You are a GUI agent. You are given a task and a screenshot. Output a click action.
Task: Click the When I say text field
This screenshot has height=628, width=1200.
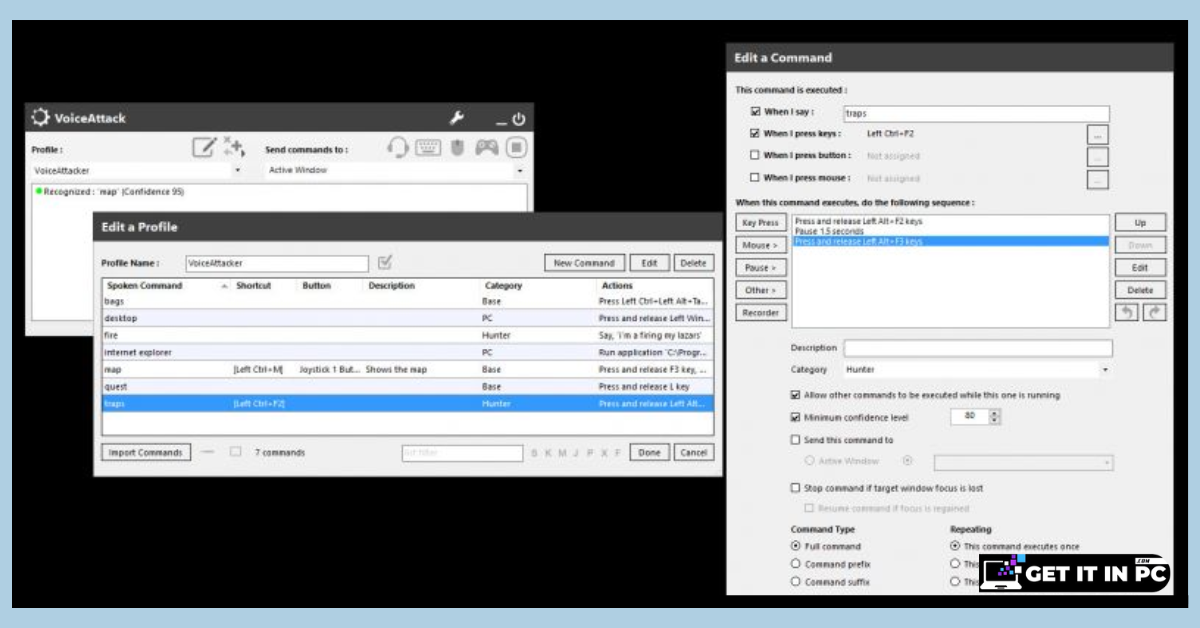(x=976, y=114)
